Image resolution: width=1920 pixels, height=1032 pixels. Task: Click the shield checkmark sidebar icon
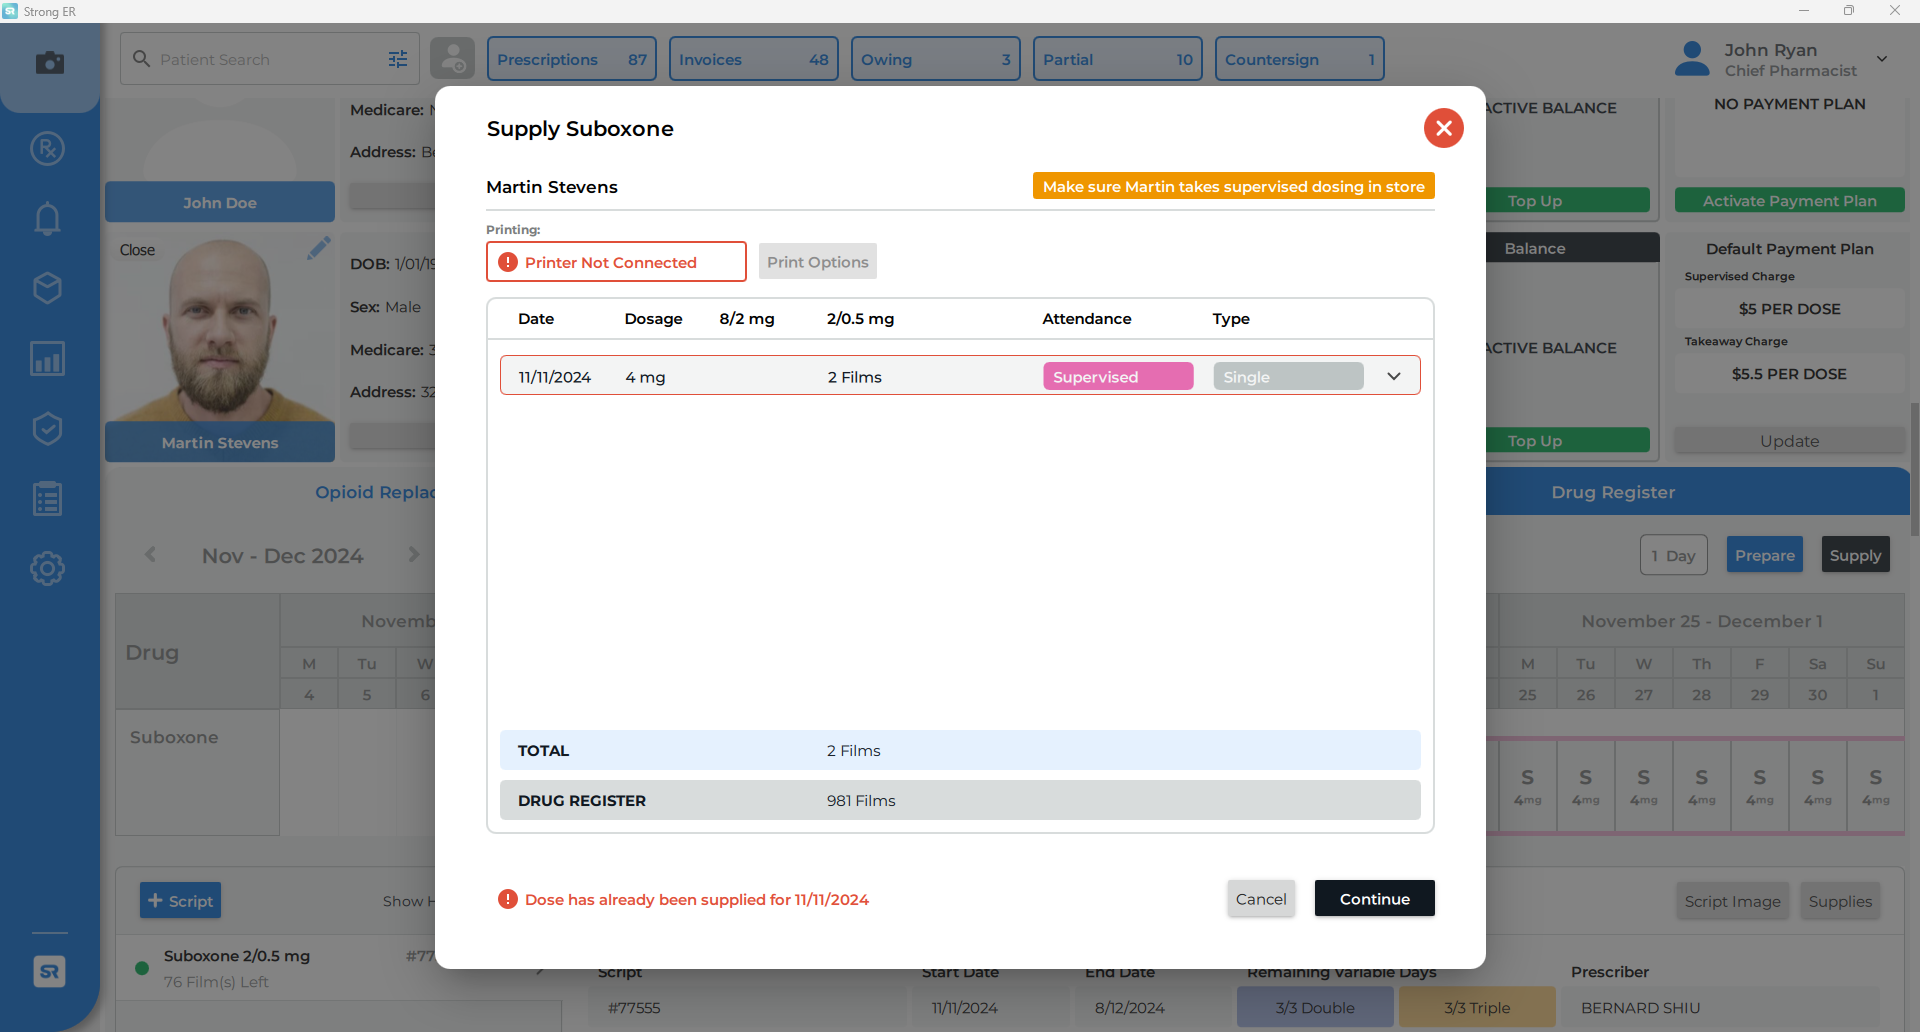(47, 428)
